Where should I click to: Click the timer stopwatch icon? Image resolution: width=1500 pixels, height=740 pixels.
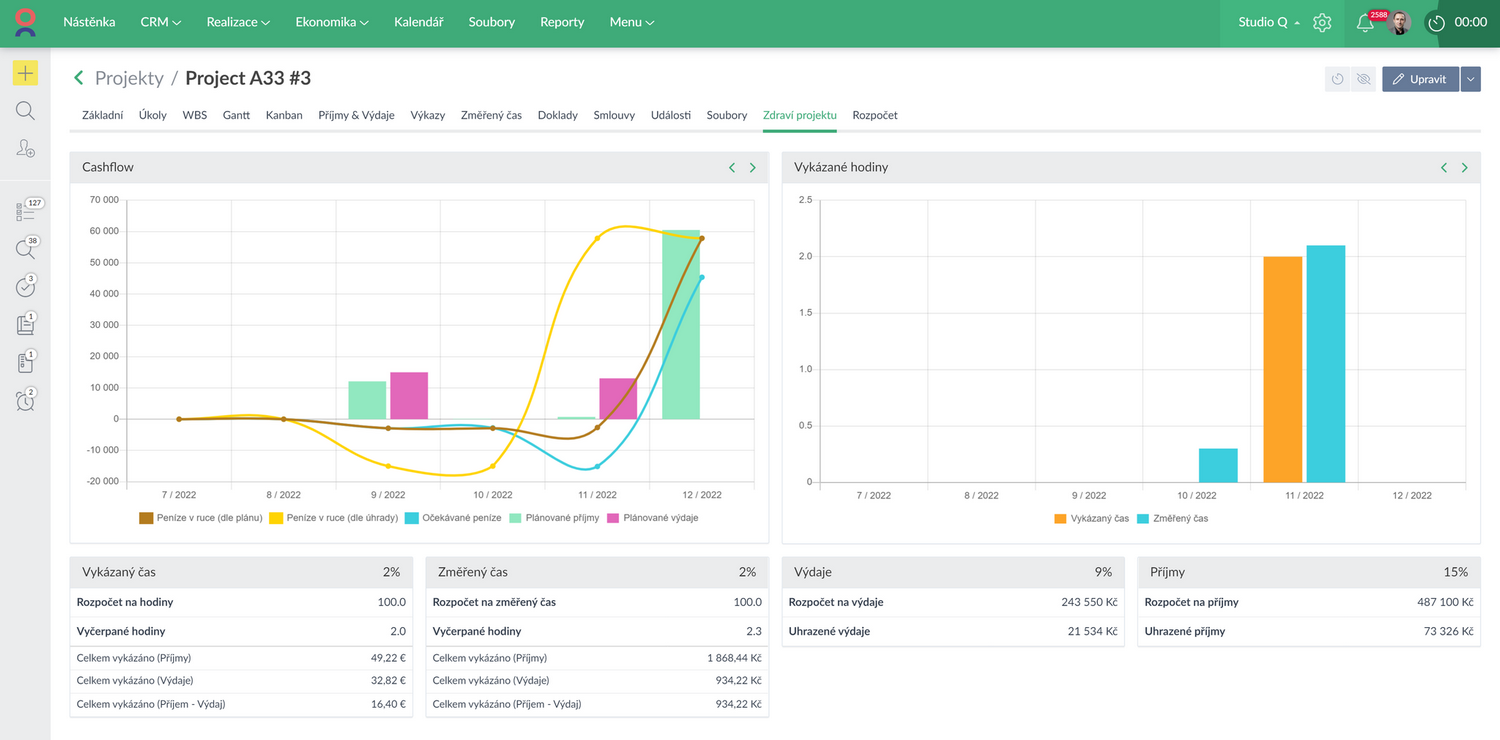[1437, 23]
